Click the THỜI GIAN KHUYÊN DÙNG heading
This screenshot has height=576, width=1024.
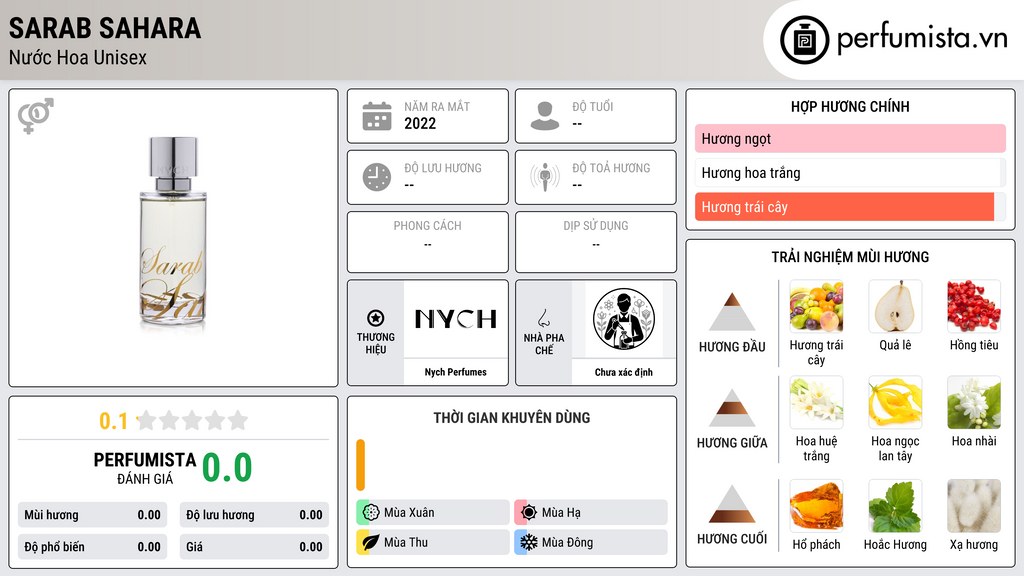coord(512,418)
